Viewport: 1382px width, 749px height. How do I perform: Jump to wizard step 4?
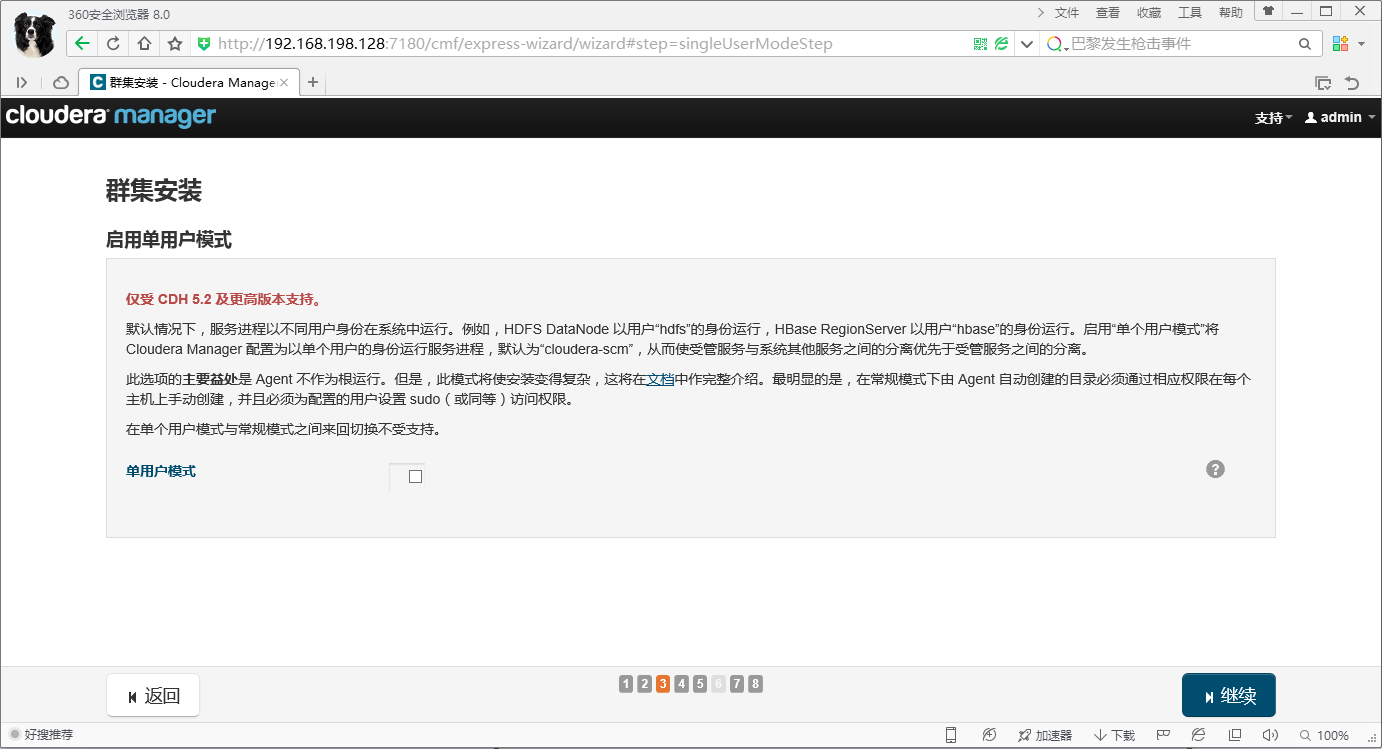681,684
